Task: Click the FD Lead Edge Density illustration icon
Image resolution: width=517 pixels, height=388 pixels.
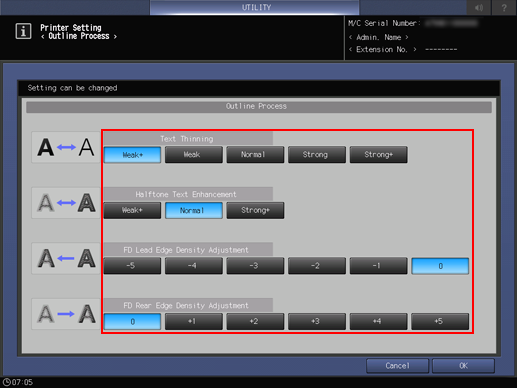Action: (66, 258)
